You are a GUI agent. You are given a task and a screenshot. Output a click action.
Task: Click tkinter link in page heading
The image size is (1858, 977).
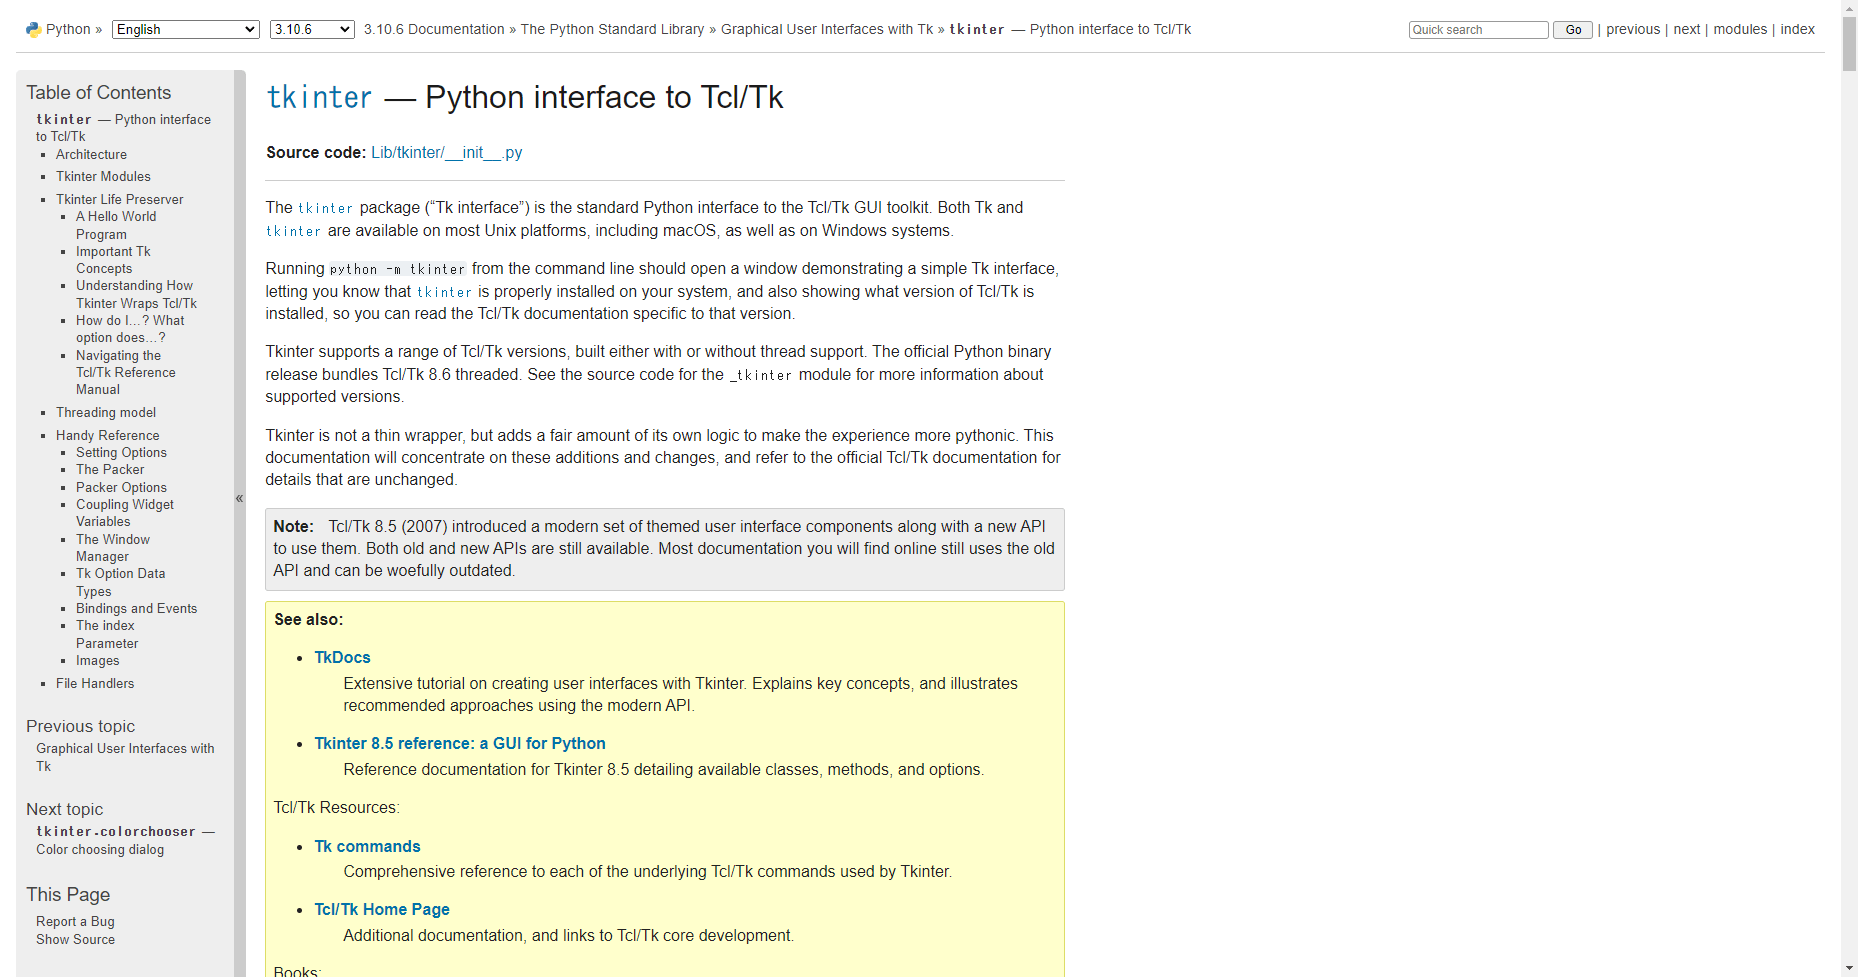tap(319, 97)
